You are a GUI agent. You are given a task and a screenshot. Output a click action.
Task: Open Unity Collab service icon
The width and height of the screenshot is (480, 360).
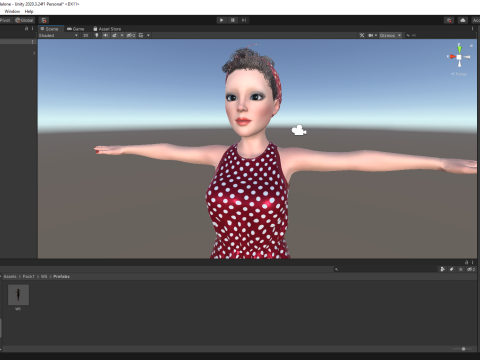point(449,20)
